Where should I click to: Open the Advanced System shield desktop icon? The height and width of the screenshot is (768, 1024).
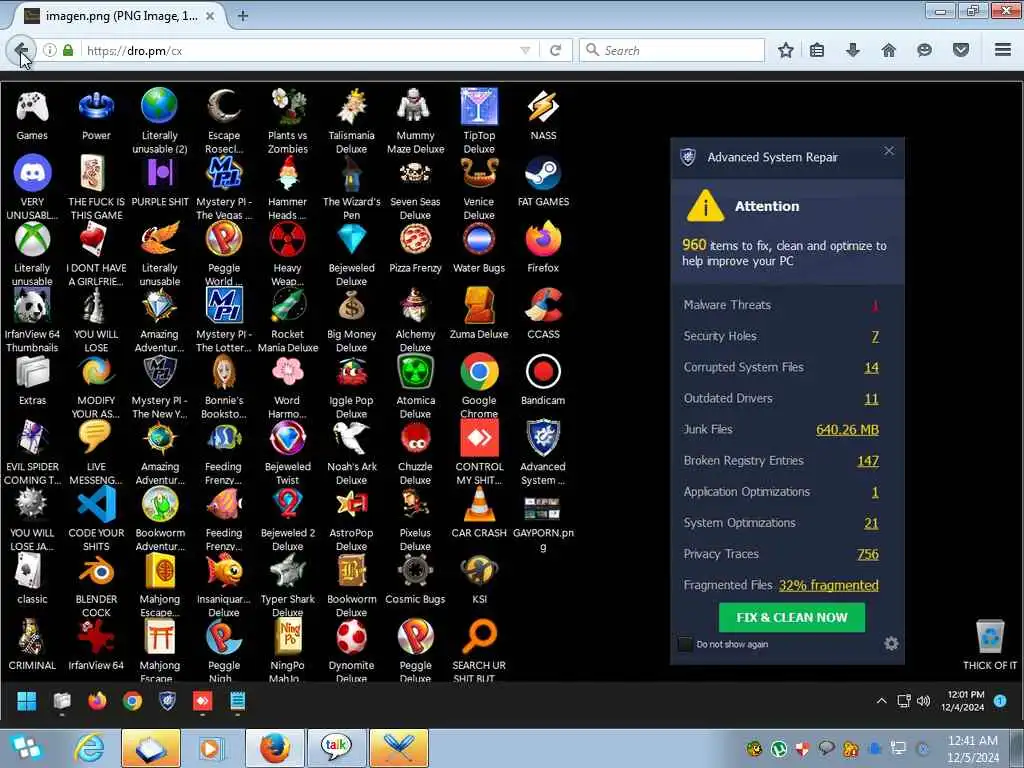tap(543, 438)
